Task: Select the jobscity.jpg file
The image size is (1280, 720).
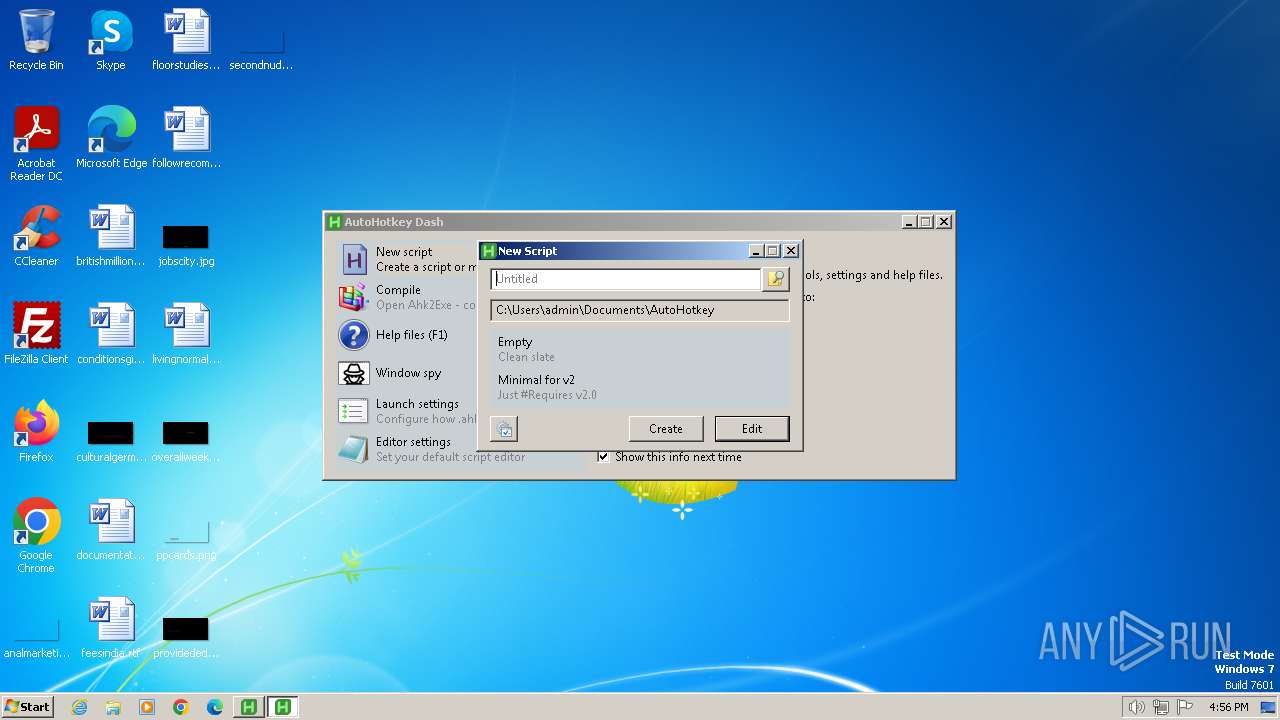Action: tap(186, 246)
